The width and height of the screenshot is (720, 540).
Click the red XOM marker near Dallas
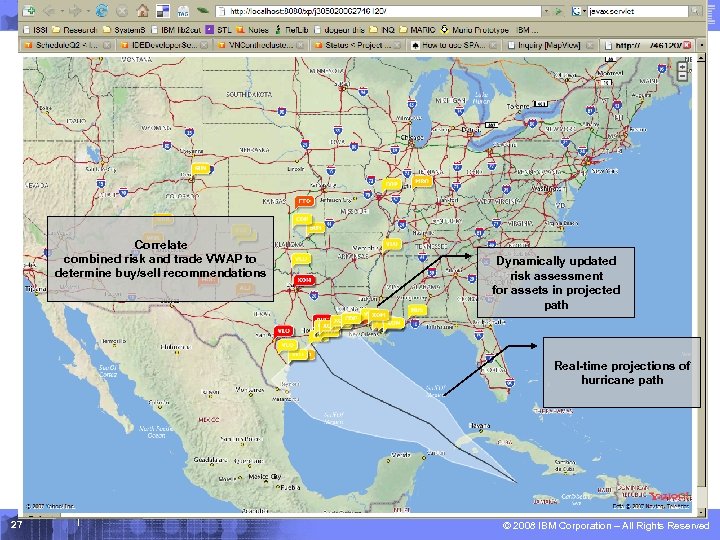(x=304, y=281)
